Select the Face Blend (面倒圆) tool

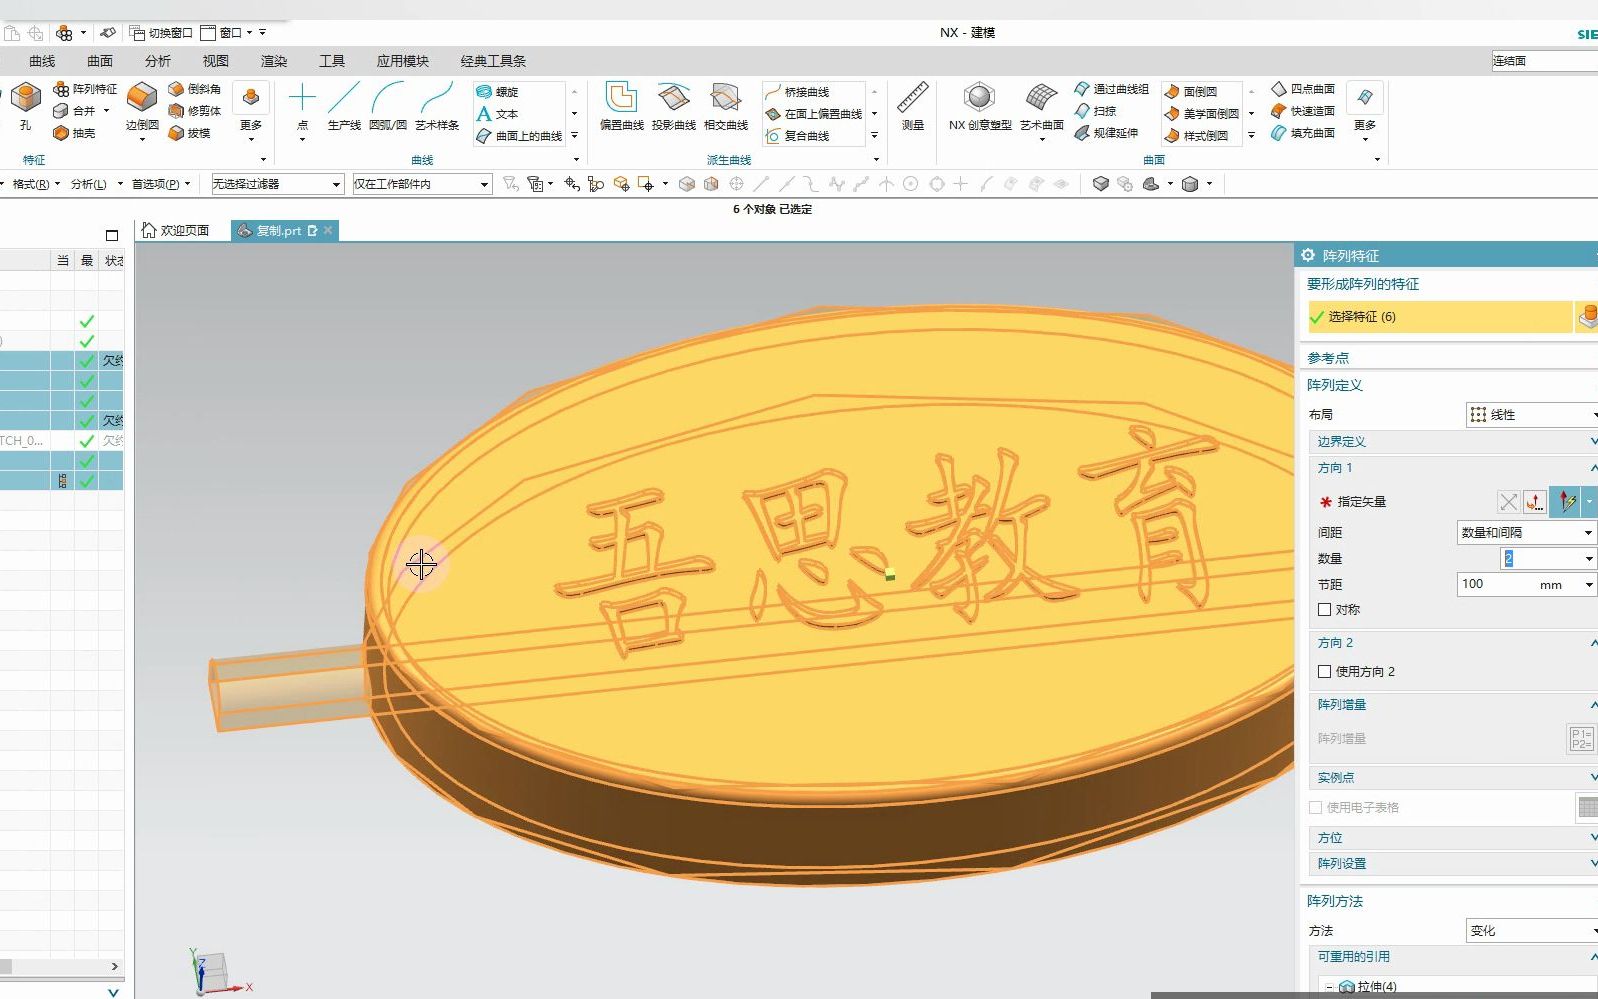pyautogui.click(x=1191, y=91)
